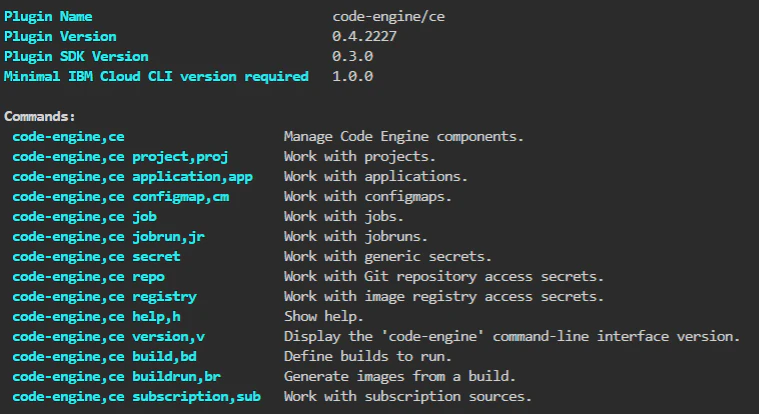Click 'Manage Code Engine components.' description

pyautogui.click(x=404, y=137)
